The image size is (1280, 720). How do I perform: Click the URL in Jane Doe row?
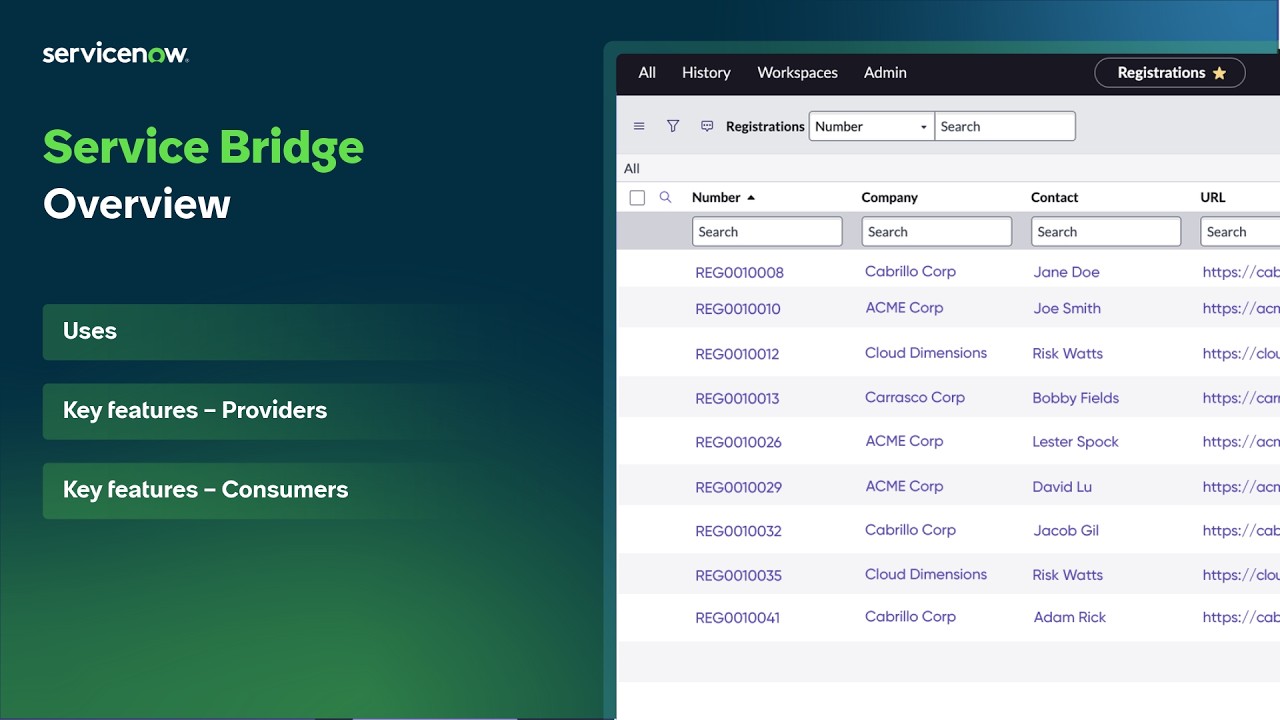coord(1241,272)
